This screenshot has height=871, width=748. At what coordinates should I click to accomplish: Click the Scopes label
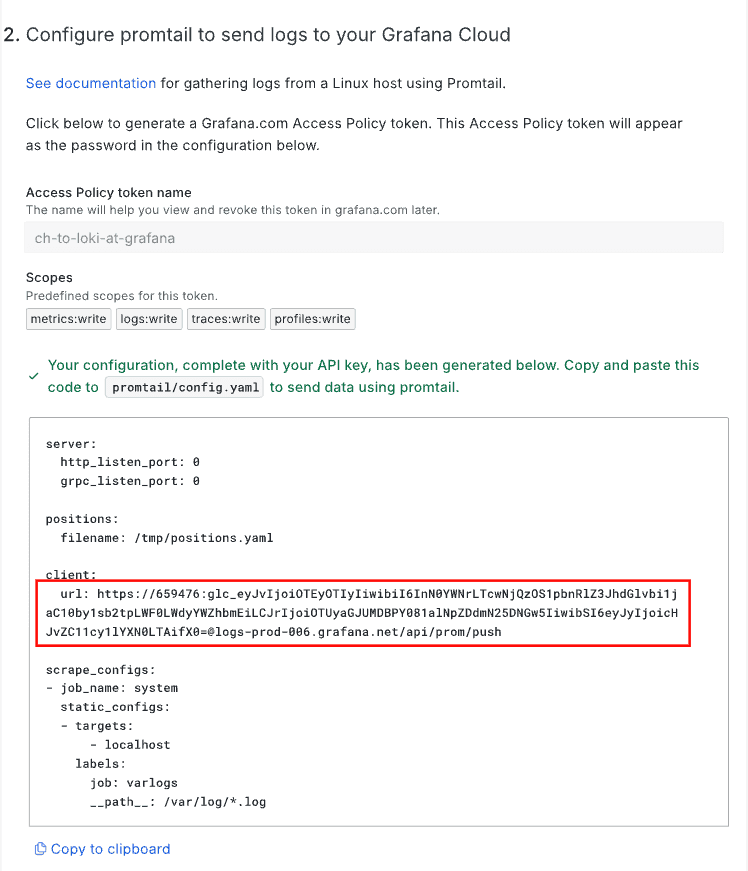[x=49, y=277]
